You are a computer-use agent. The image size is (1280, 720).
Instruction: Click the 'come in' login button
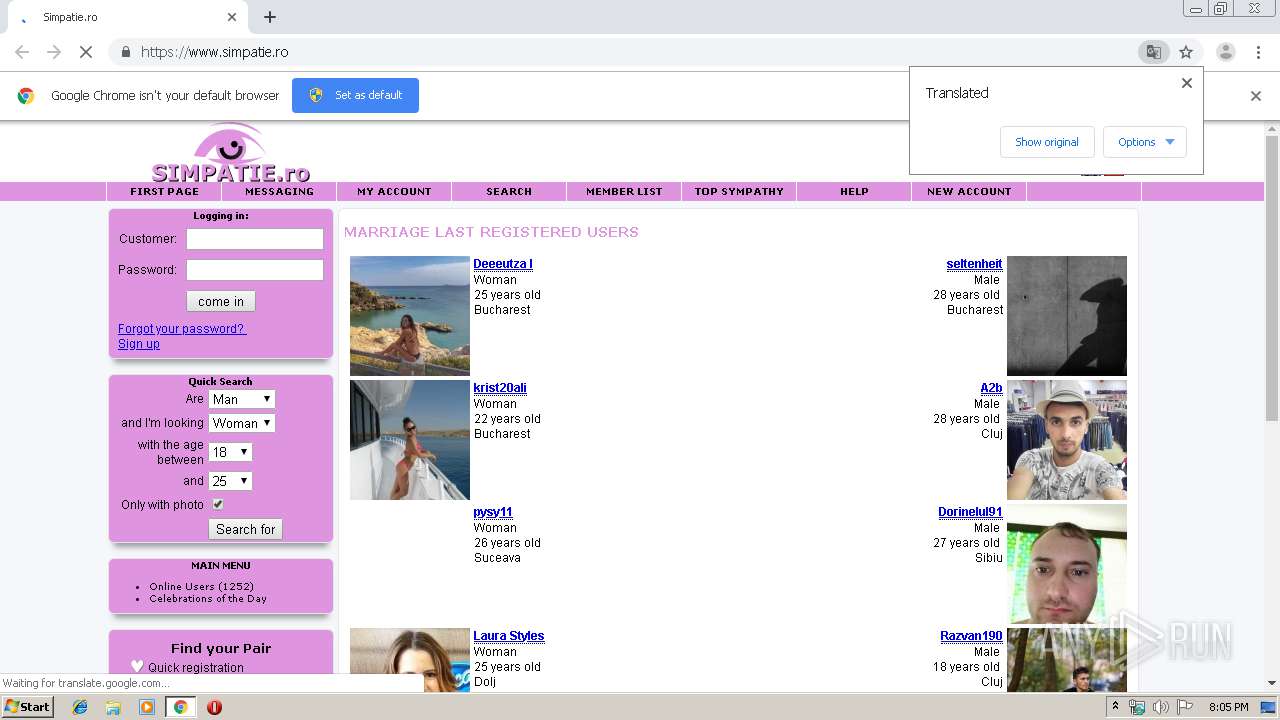pyautogui.click(x=221, y=301)
